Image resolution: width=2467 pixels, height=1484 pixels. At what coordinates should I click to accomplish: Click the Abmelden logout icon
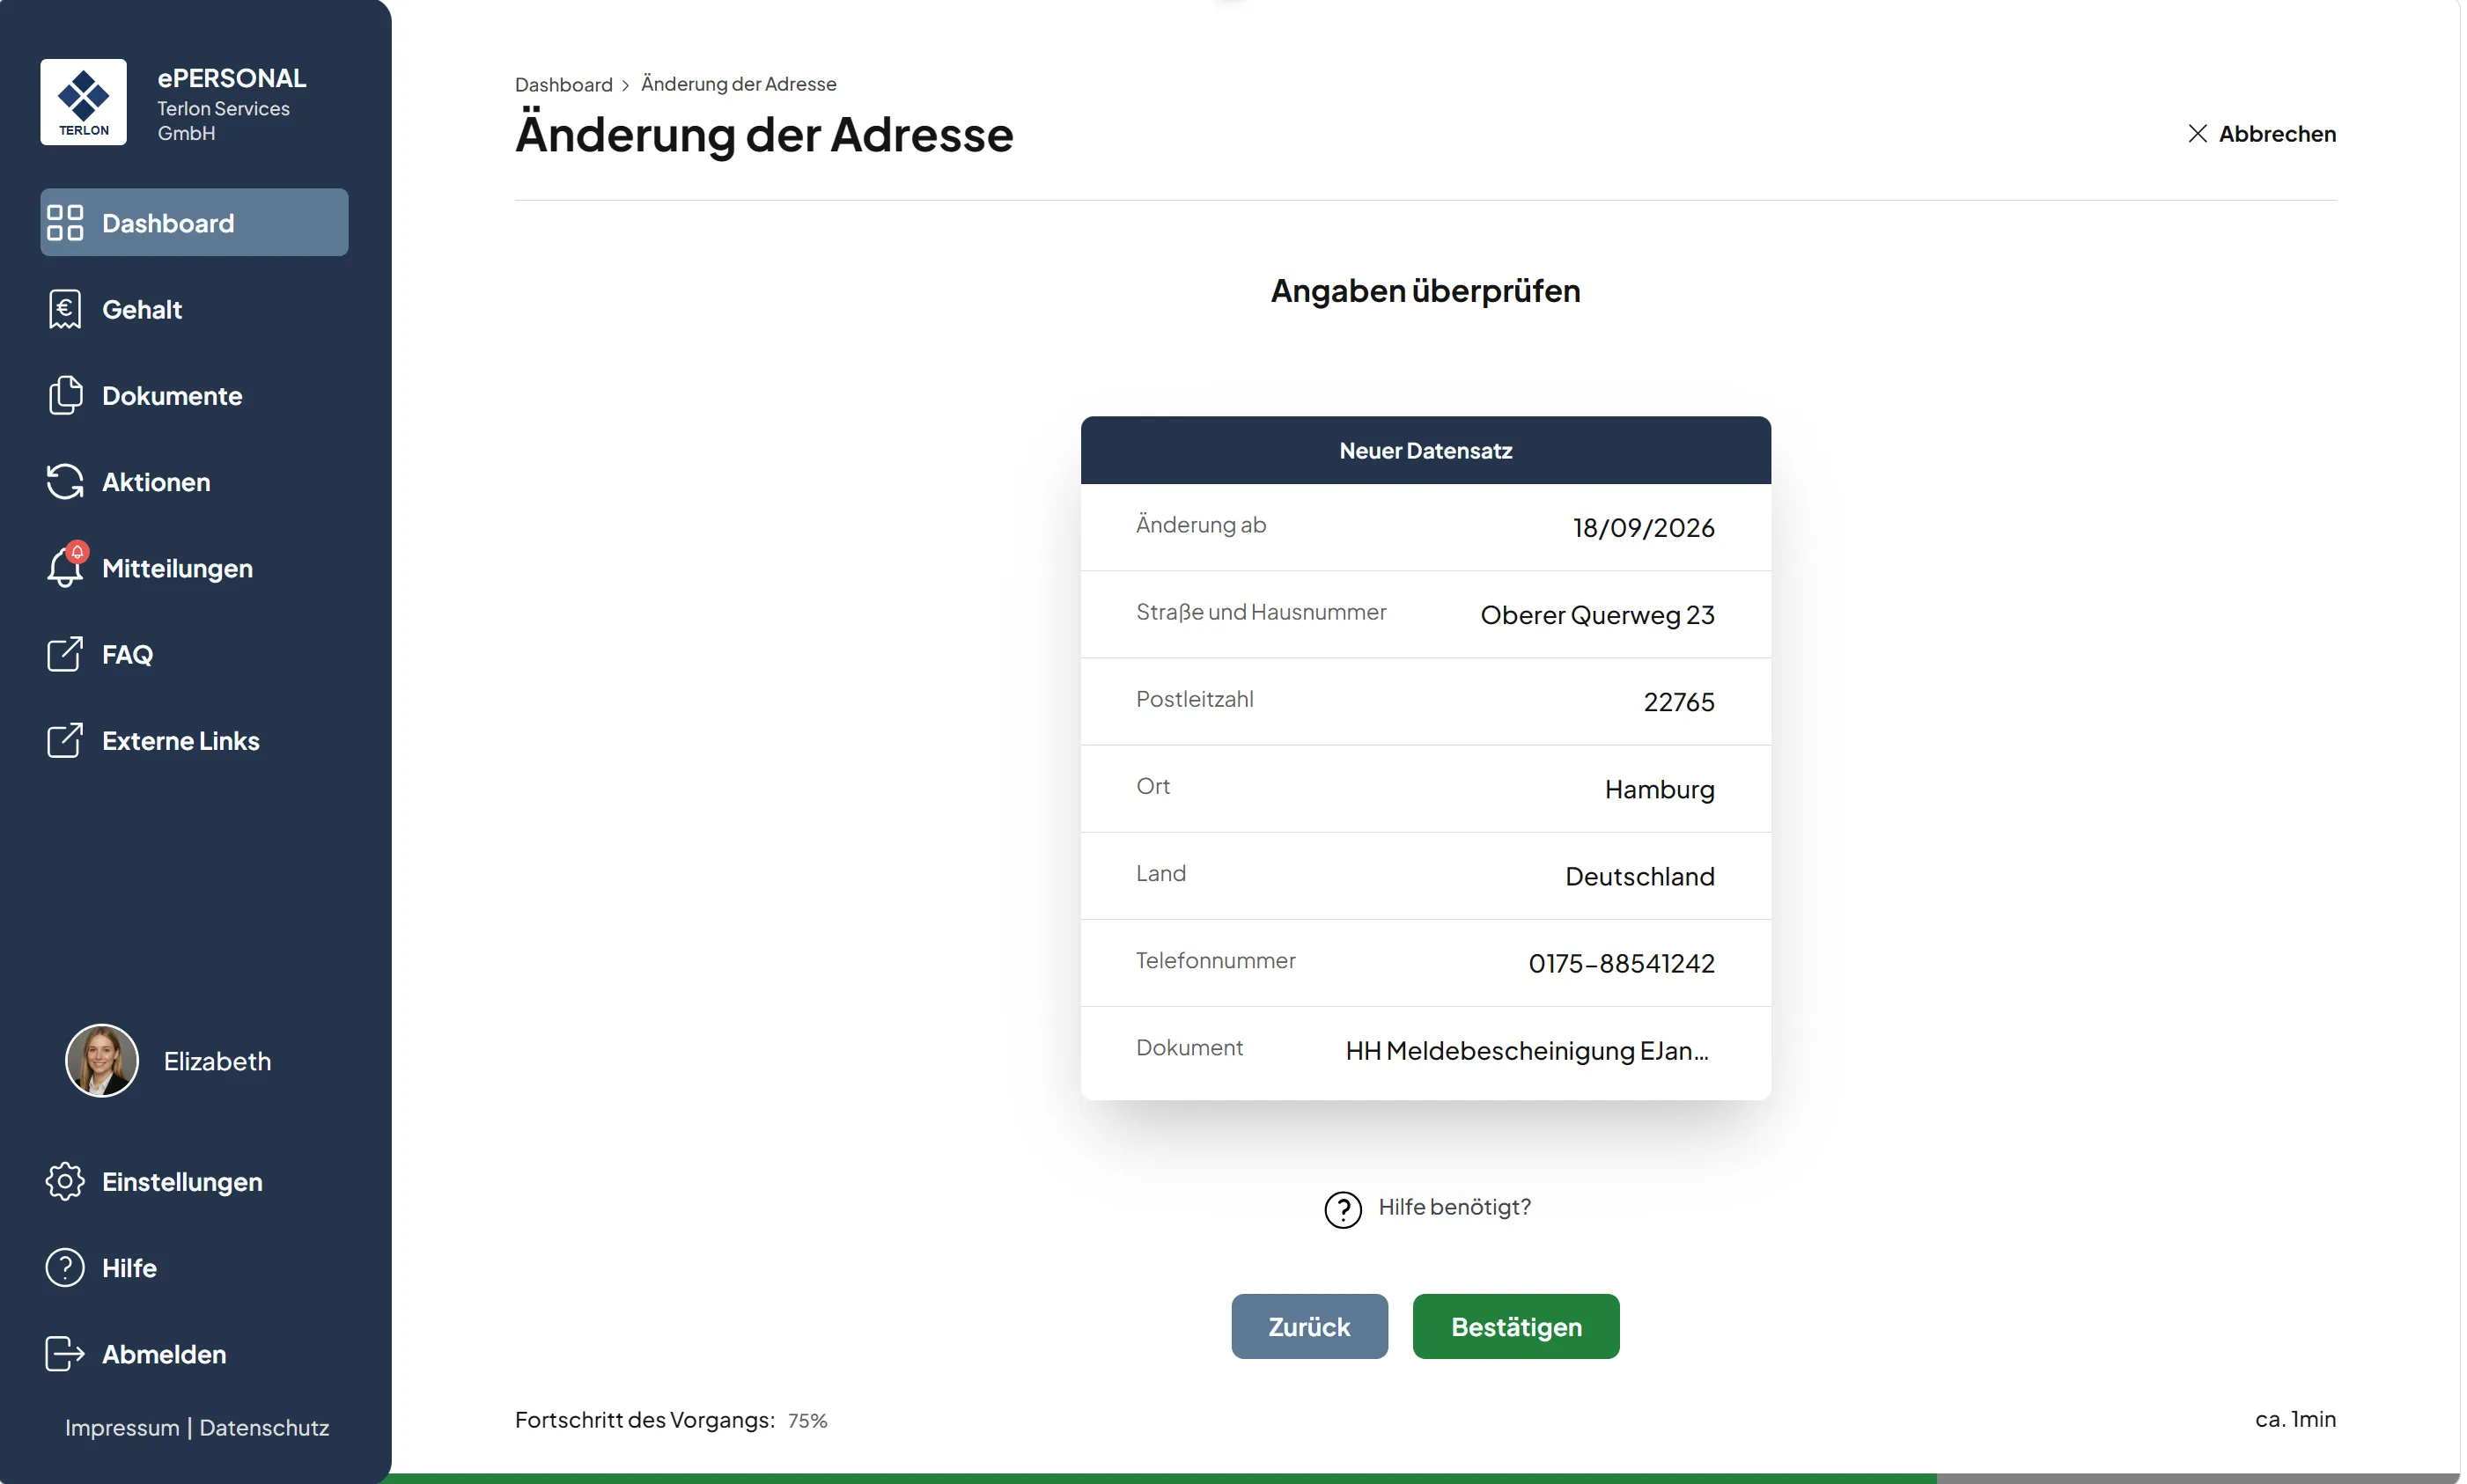coord(65,1353)
